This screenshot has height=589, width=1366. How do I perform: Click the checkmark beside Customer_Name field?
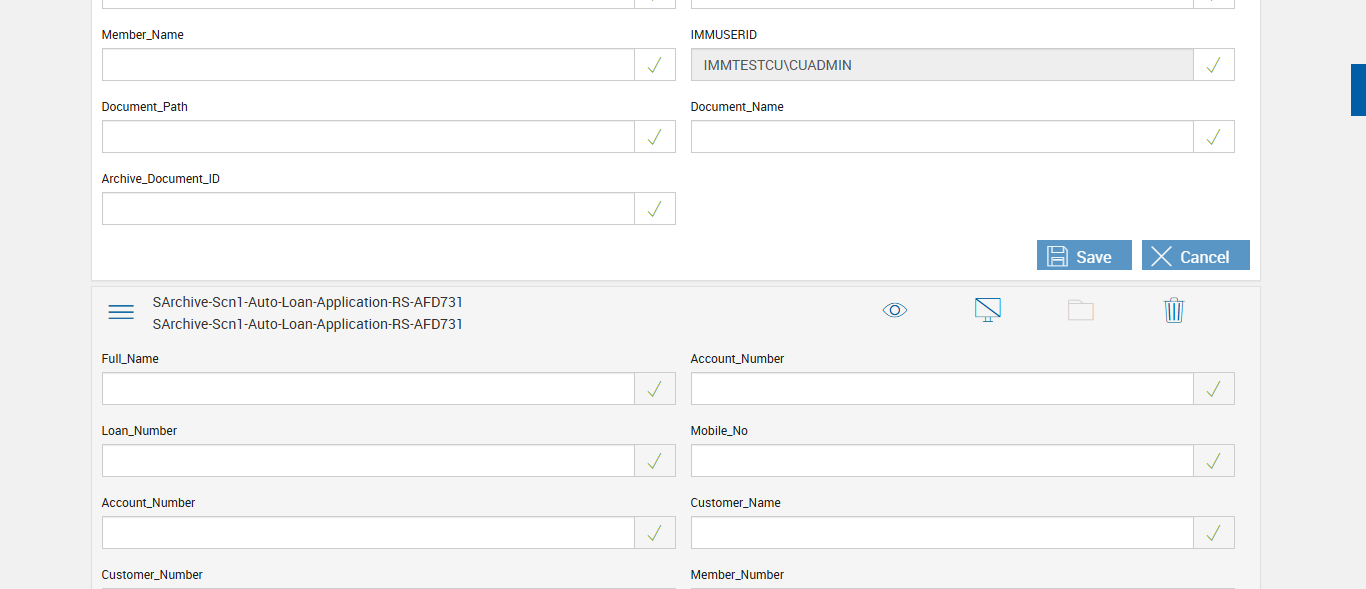[x=1214, y=533]
